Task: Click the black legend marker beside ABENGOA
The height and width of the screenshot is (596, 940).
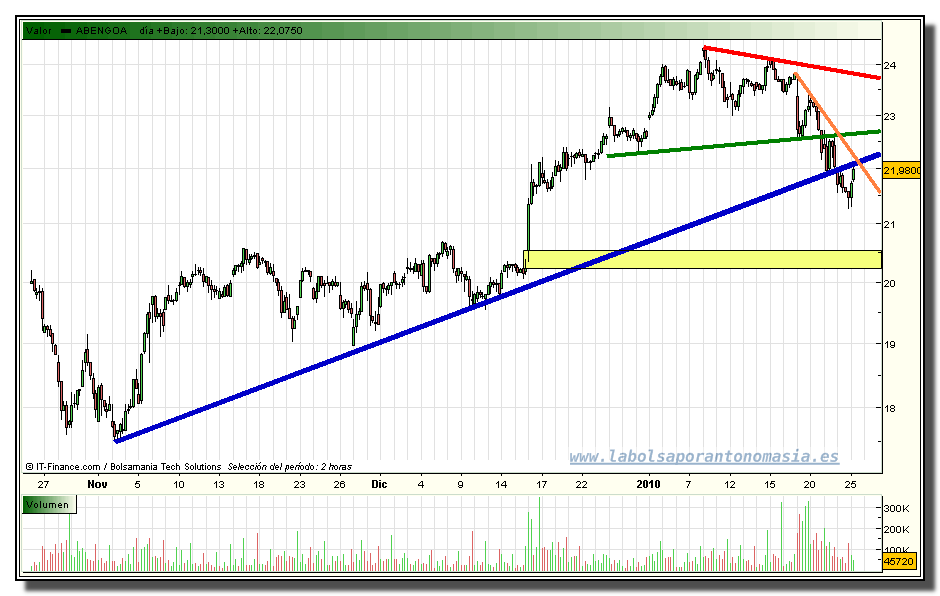Action: (66, 31)
